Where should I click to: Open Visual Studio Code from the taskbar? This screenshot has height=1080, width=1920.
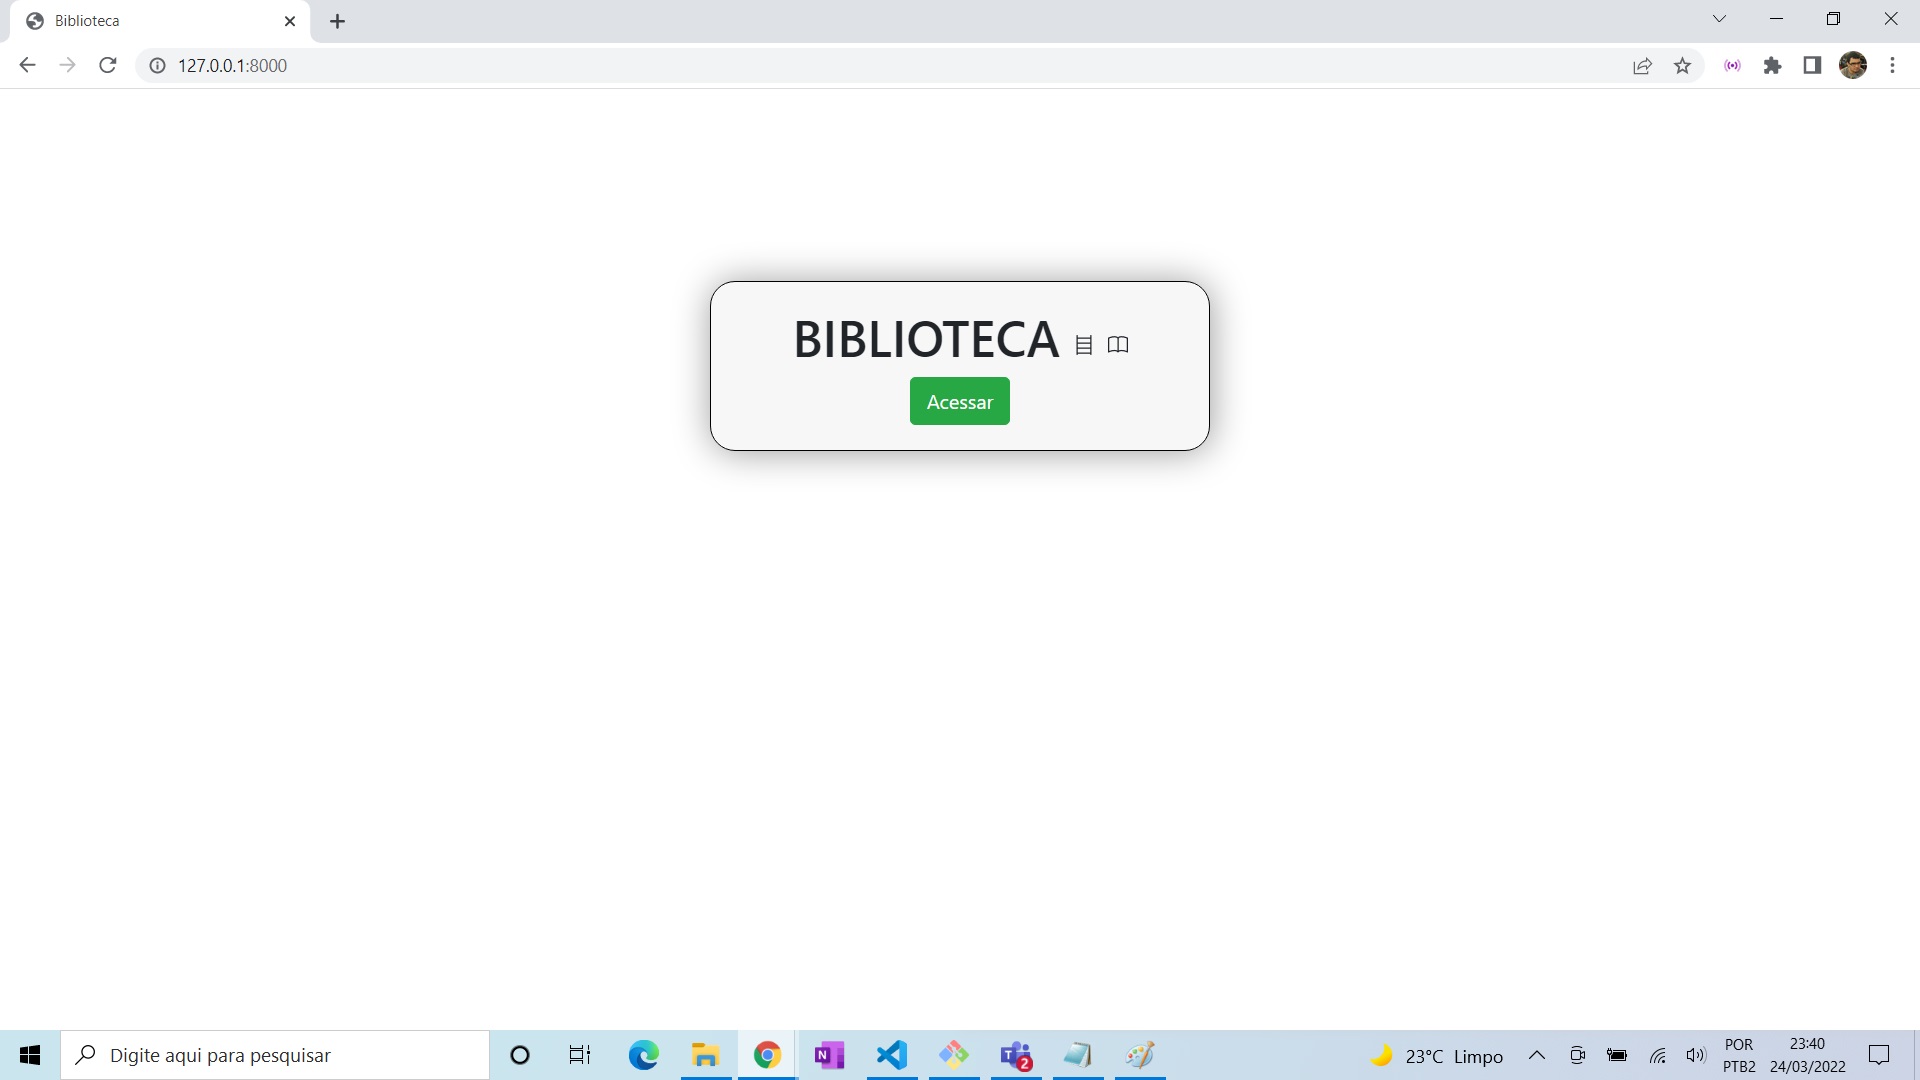coord(892,1055)
